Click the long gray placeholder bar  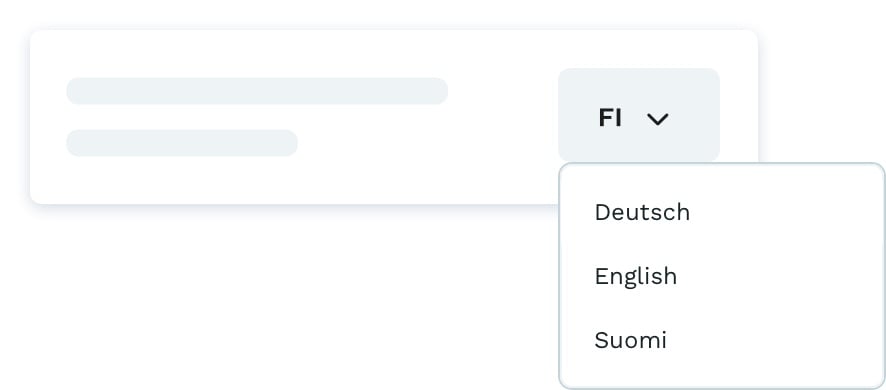point(257,91)
